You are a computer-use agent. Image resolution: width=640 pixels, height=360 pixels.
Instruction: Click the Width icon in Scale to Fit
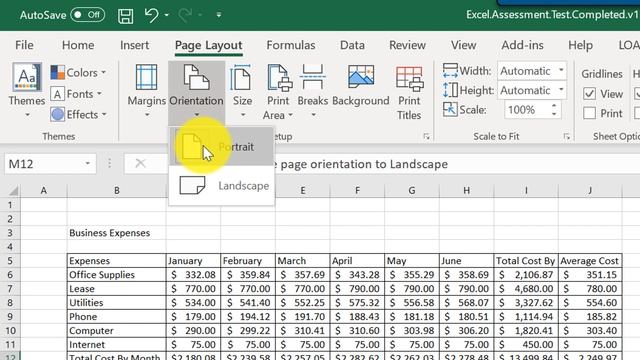coord(450,71)
